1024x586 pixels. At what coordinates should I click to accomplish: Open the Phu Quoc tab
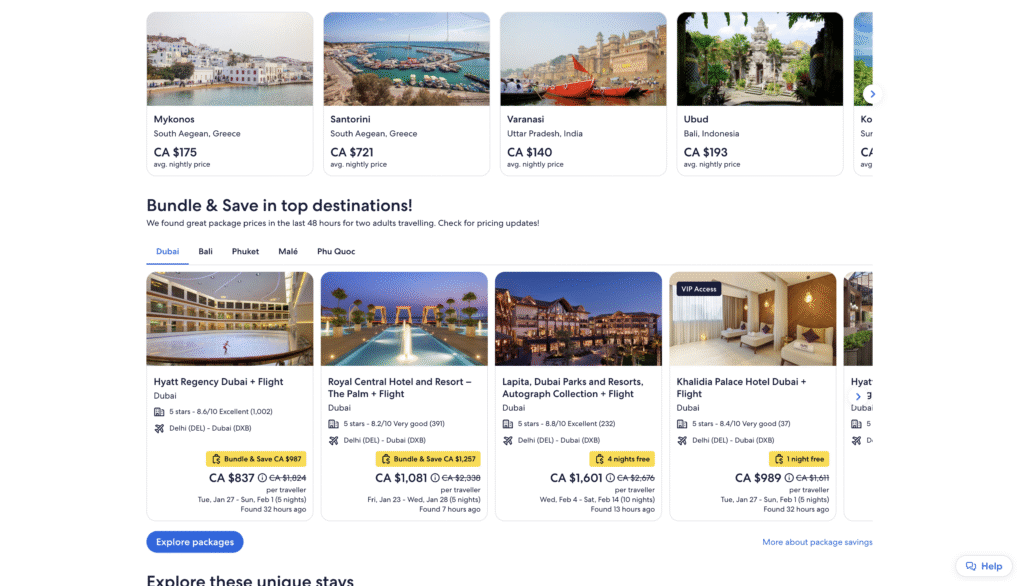336,252
